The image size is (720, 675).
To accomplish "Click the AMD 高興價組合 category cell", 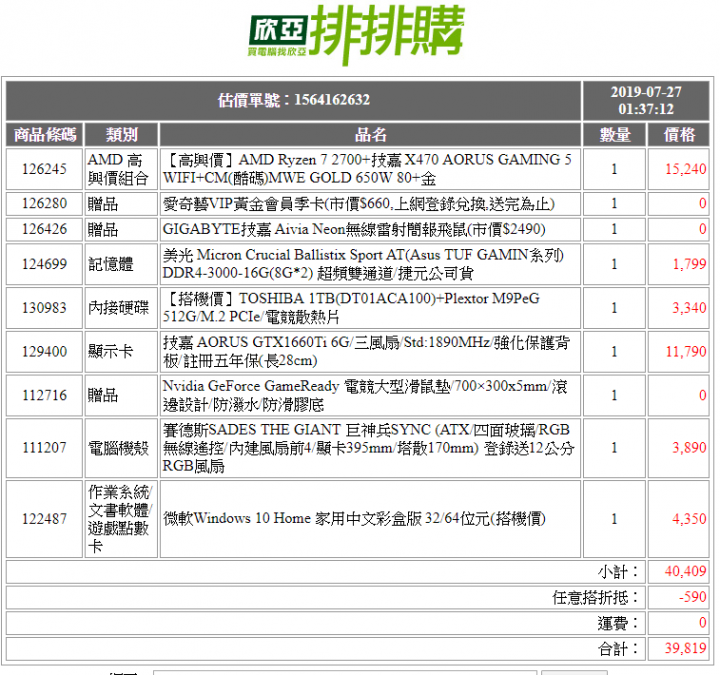I will point(121,169).
